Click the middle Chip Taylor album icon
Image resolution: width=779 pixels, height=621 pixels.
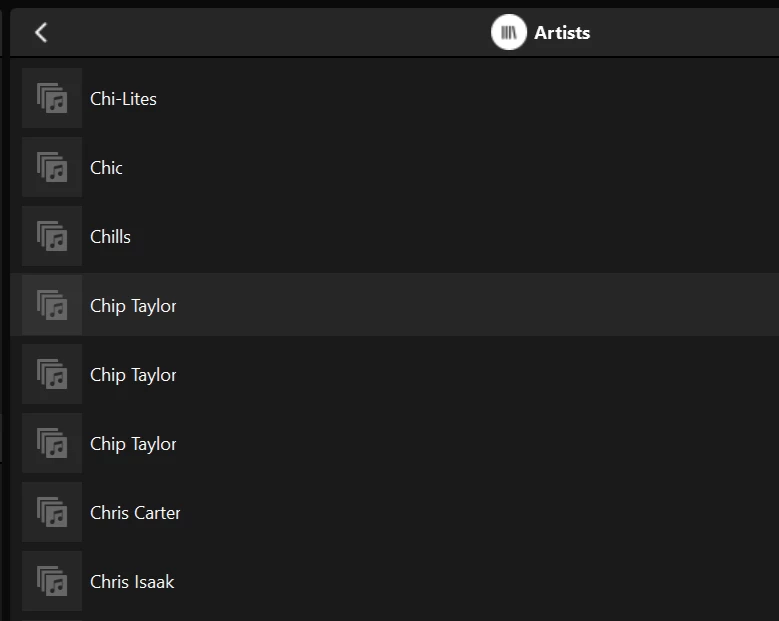(x=52, y=375)
